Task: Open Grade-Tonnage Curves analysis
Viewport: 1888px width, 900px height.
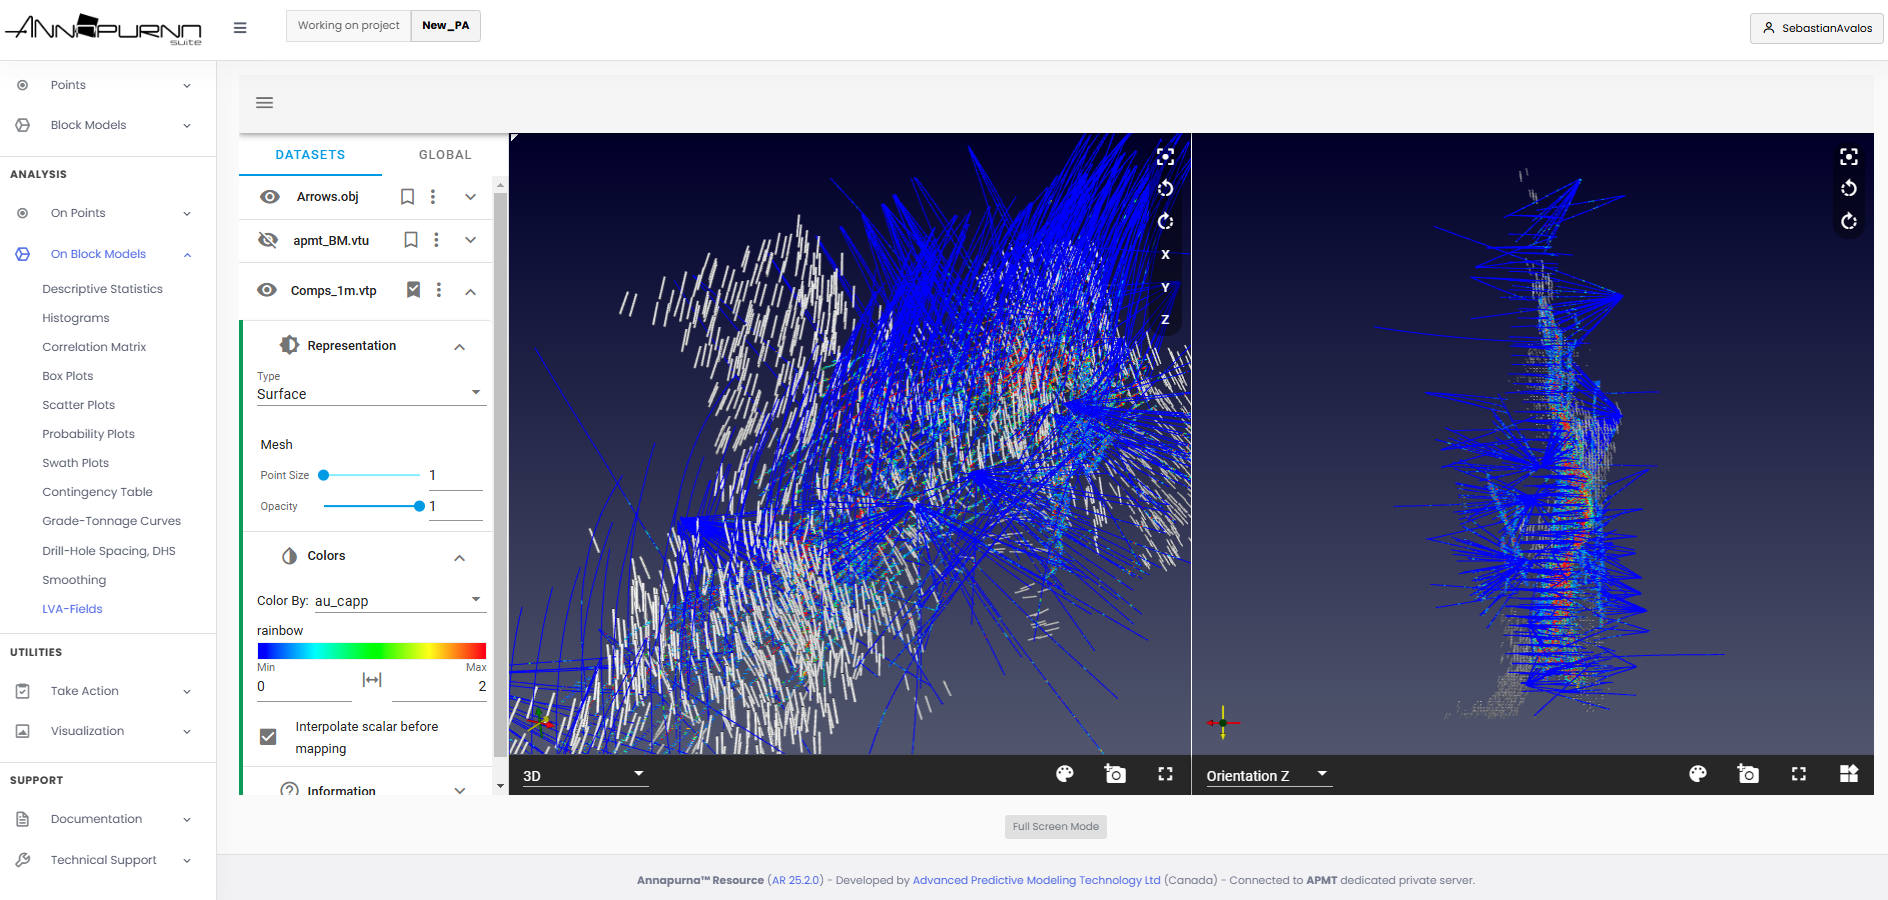Action: [x=111, y=521]
